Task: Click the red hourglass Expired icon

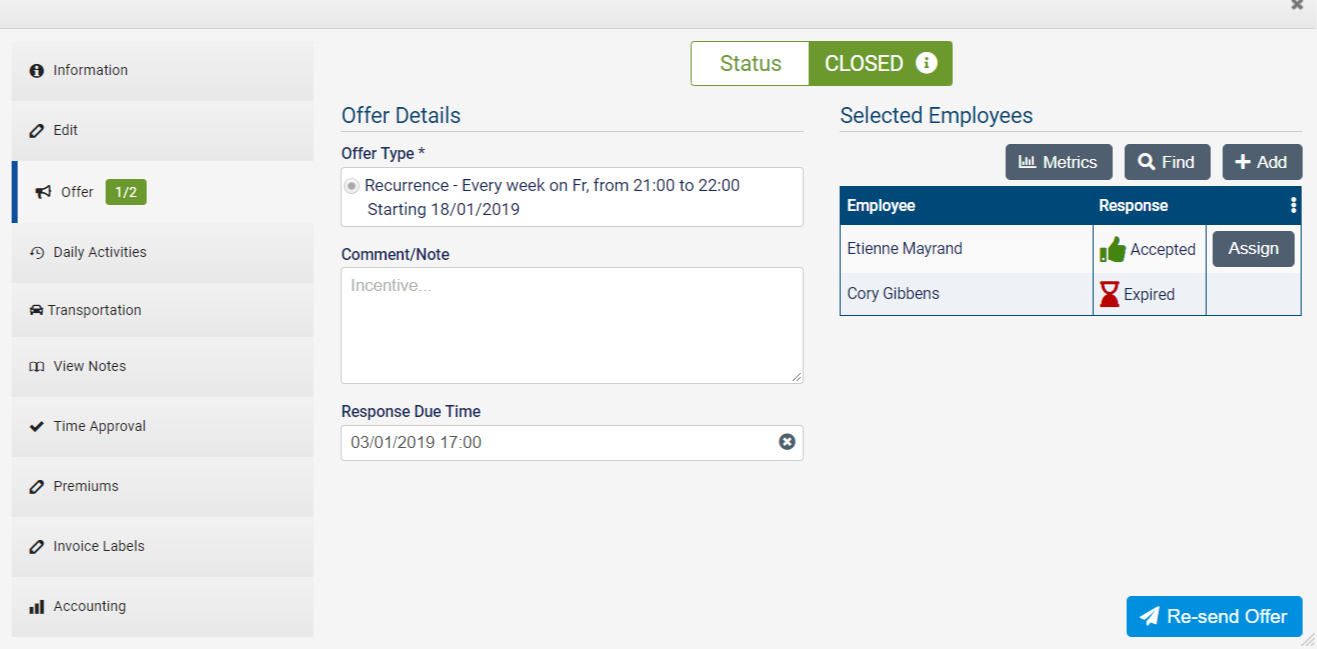Action: [1109, 294]
